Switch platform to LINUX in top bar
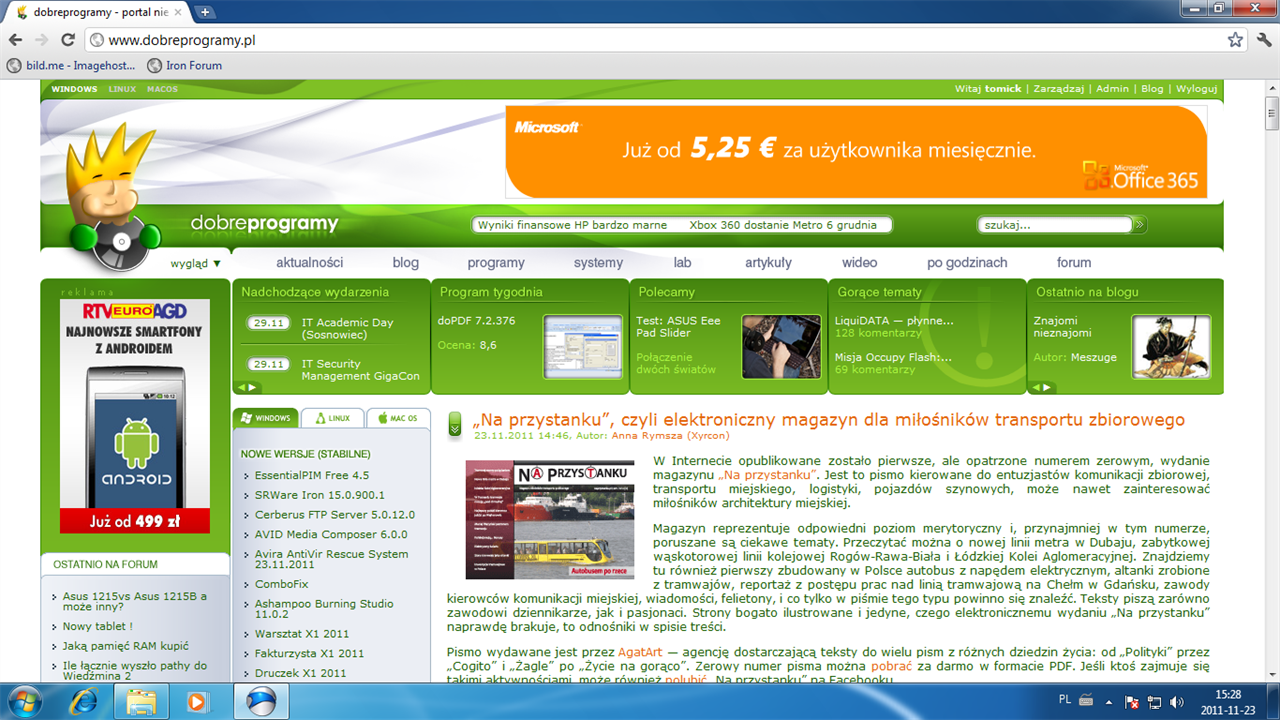This screenshot has height=720, width=1280. [122, 89]
